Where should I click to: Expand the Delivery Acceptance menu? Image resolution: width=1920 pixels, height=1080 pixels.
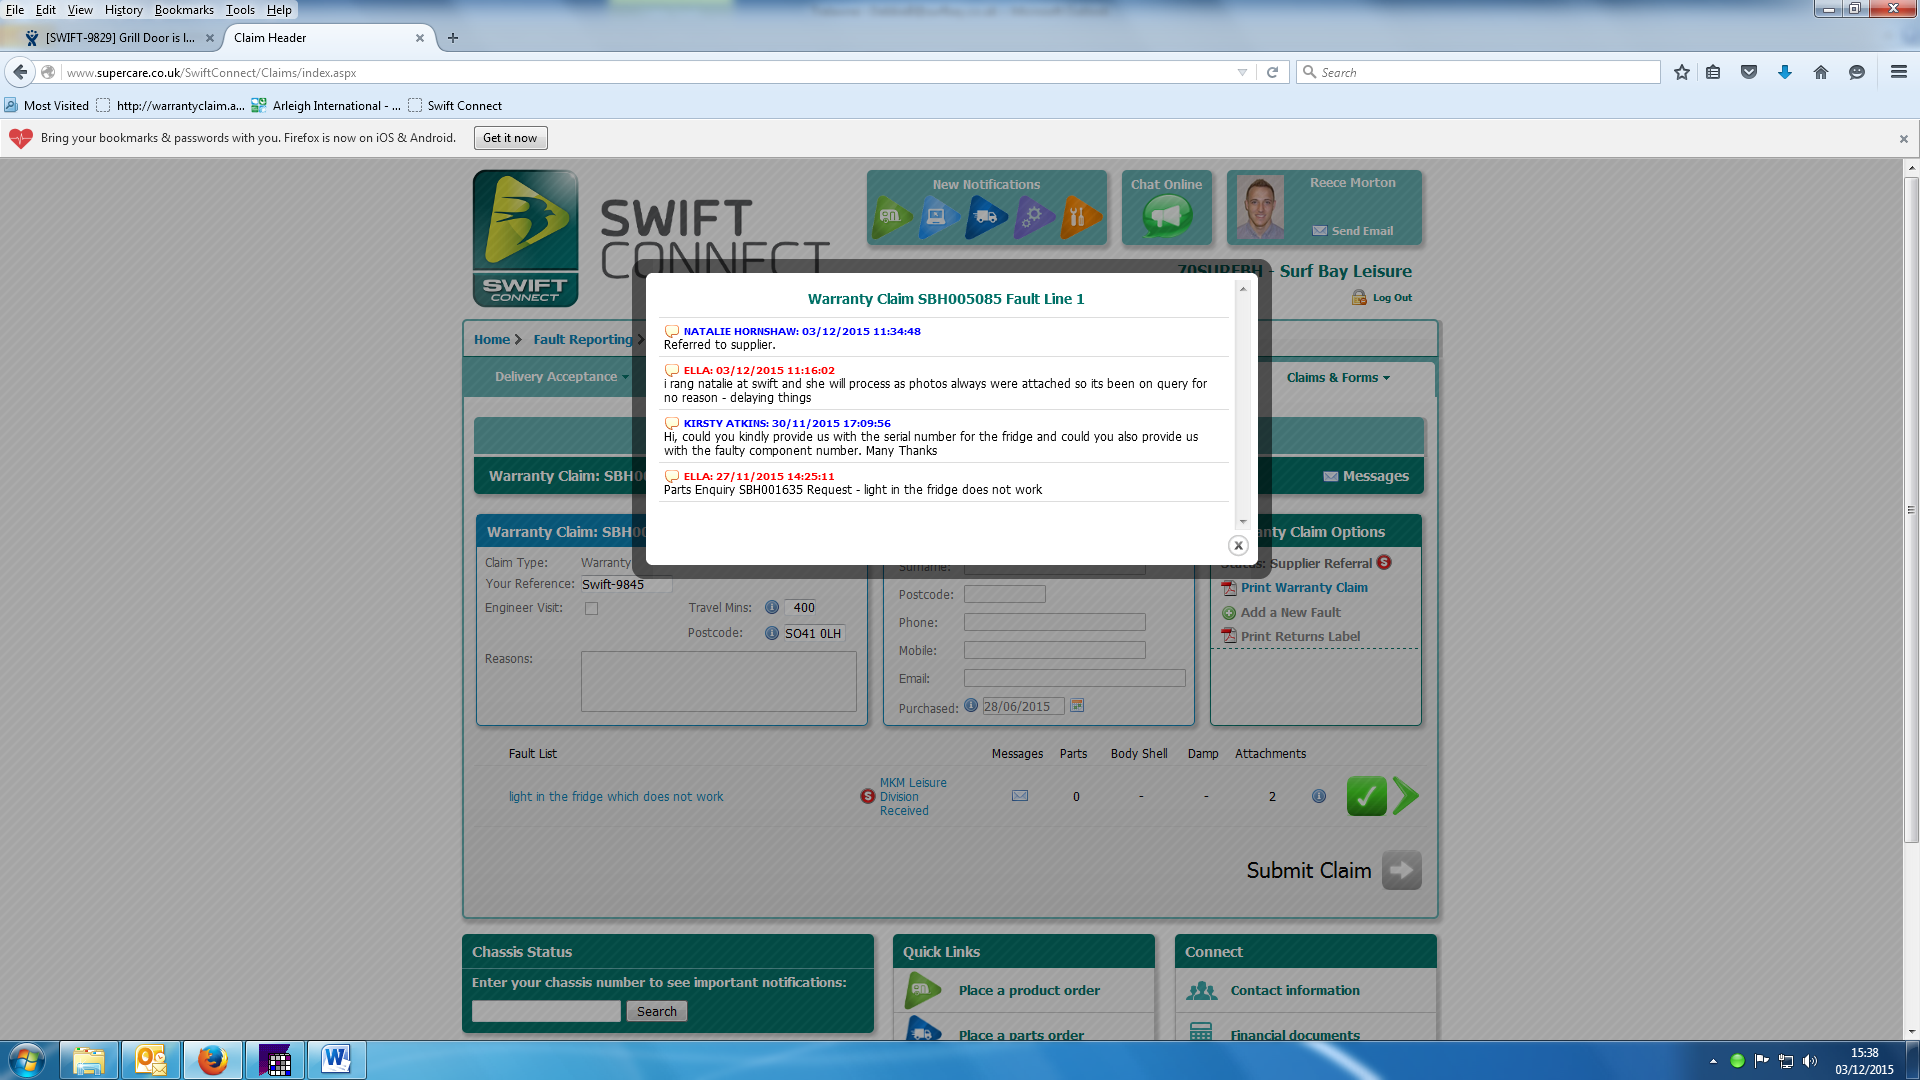pos(561,376)
